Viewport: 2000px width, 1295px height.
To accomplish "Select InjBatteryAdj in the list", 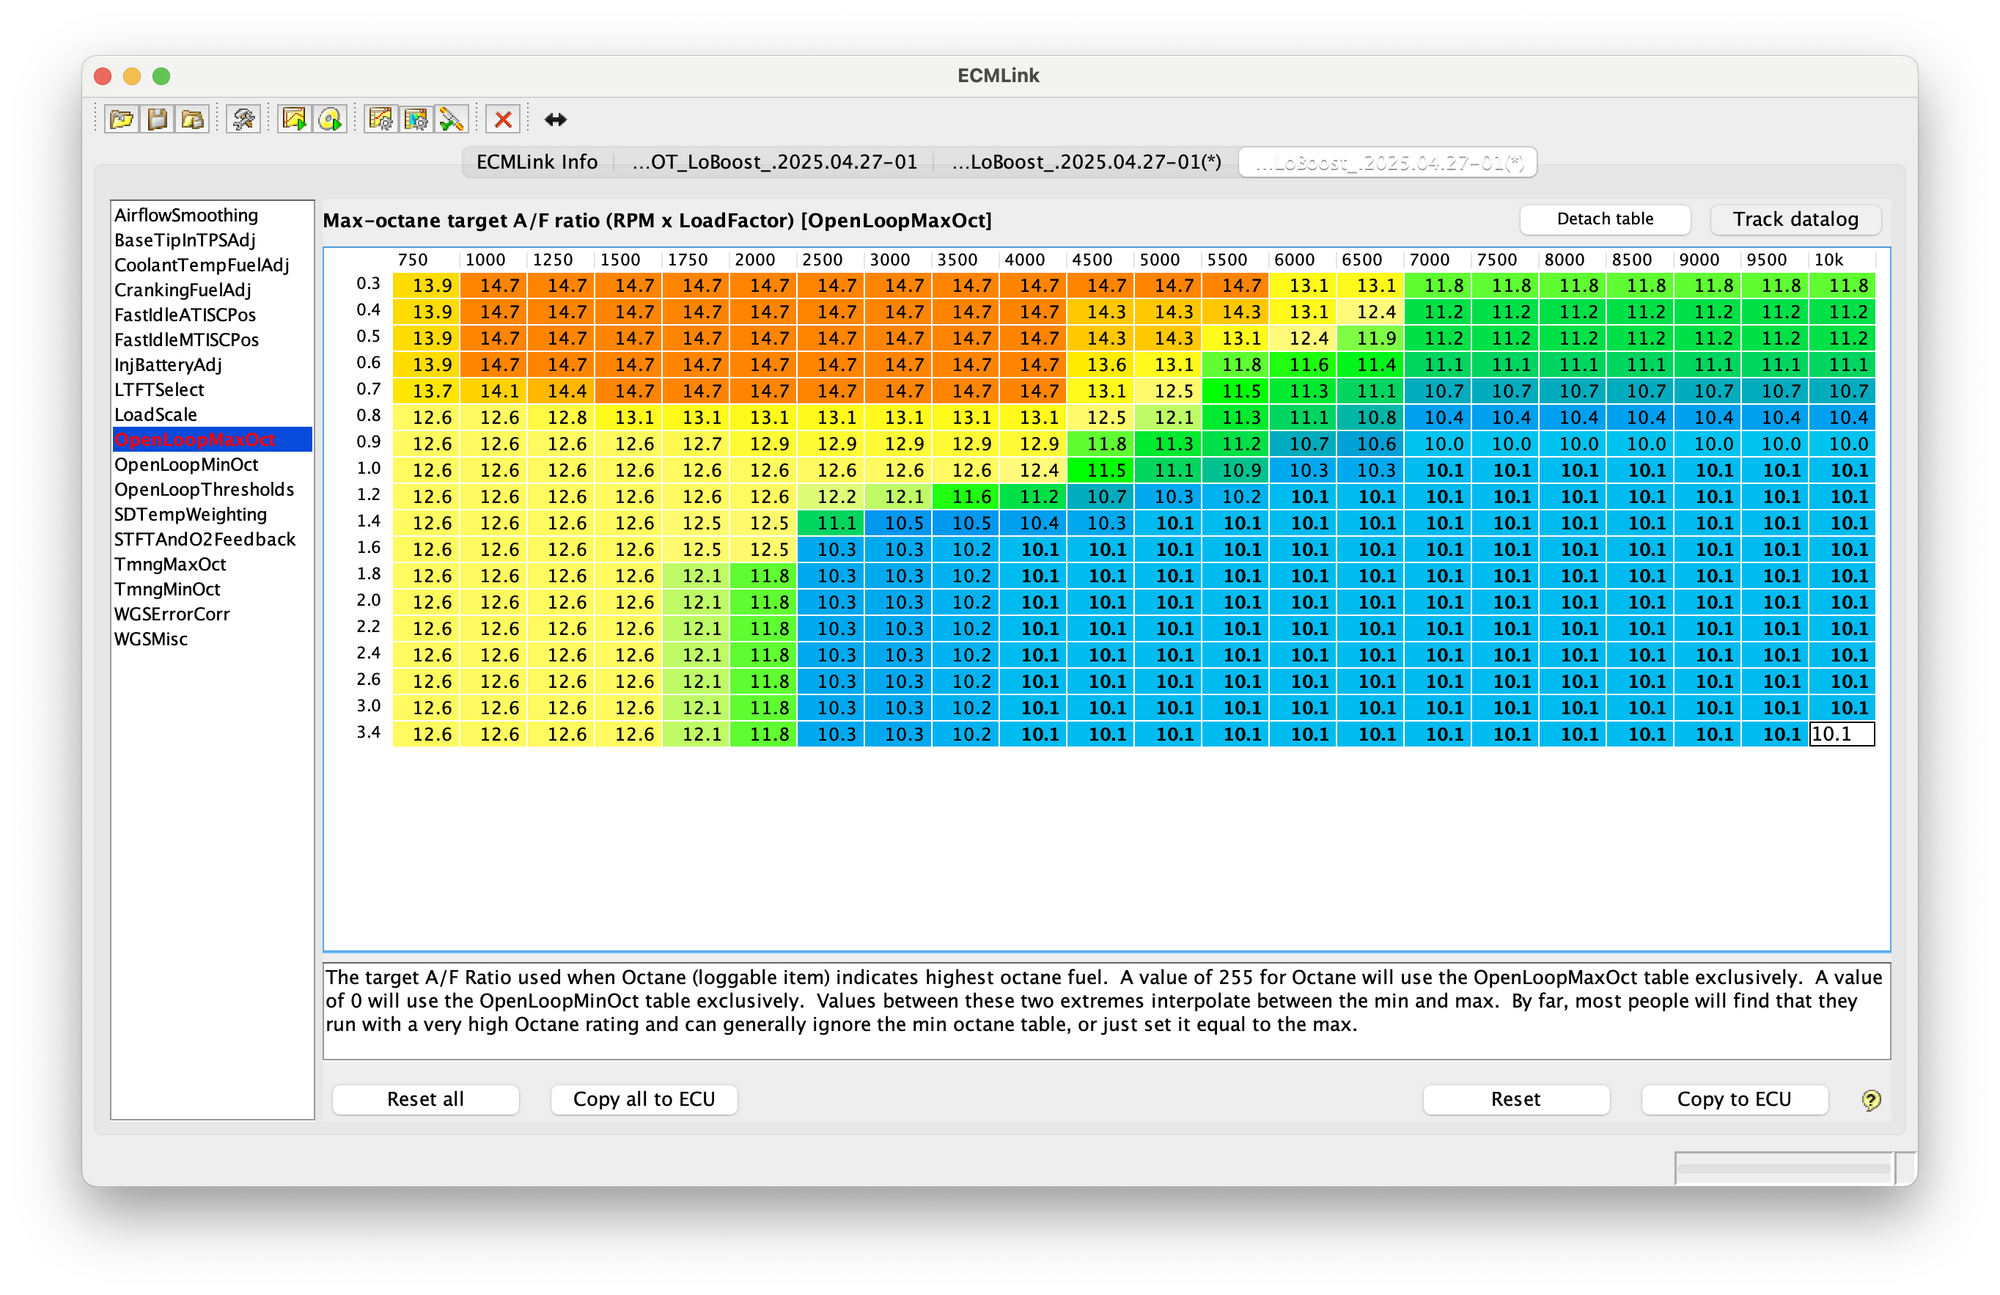I will [212, 365].
